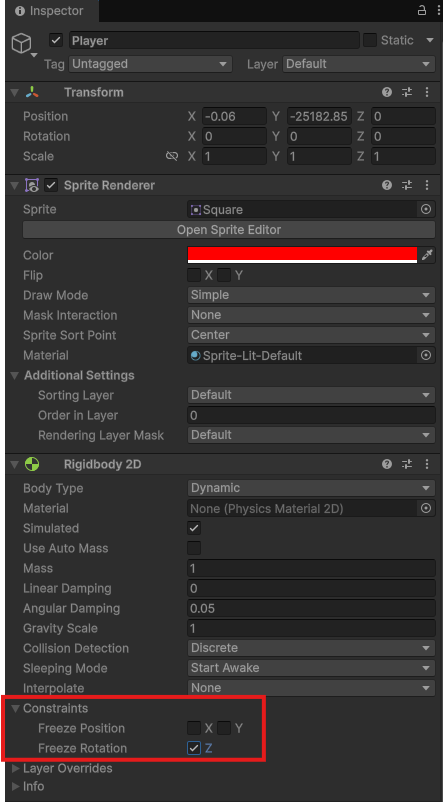Image resolution: width=443 pixels, height=802 pixels.
Task: Check Freeze Position X
Action: click(194, 728)
